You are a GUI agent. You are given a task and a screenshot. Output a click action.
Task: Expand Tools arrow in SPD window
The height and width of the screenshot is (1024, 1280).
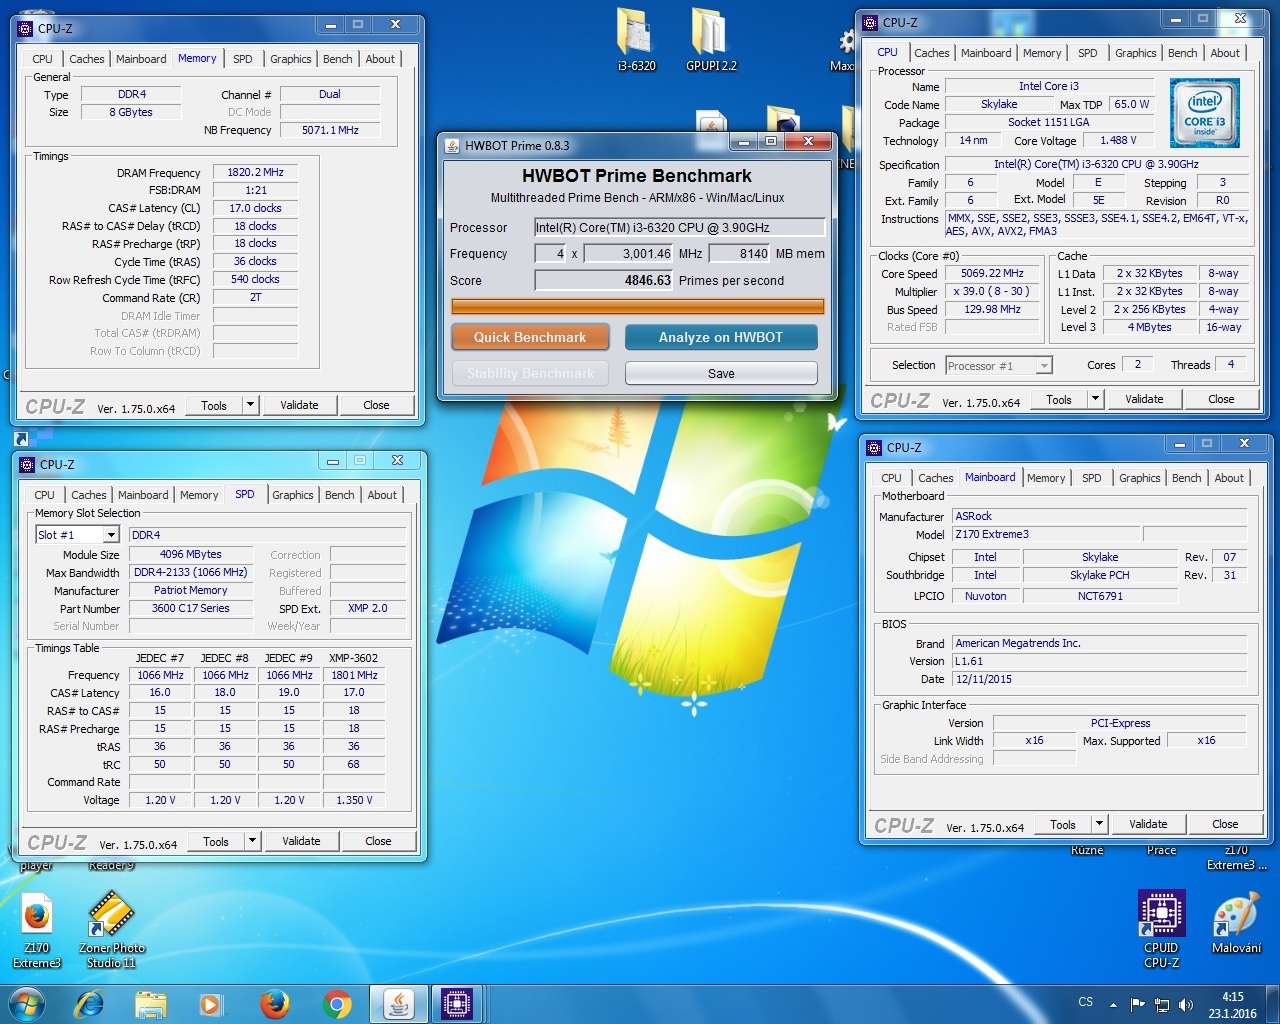click(253, 841)
